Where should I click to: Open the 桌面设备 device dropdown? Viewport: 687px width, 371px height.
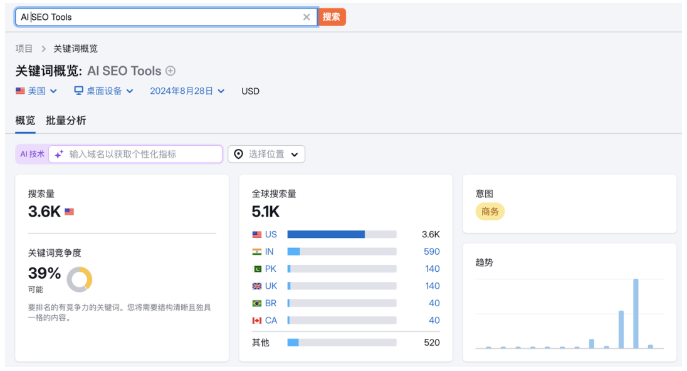point(103,91)
